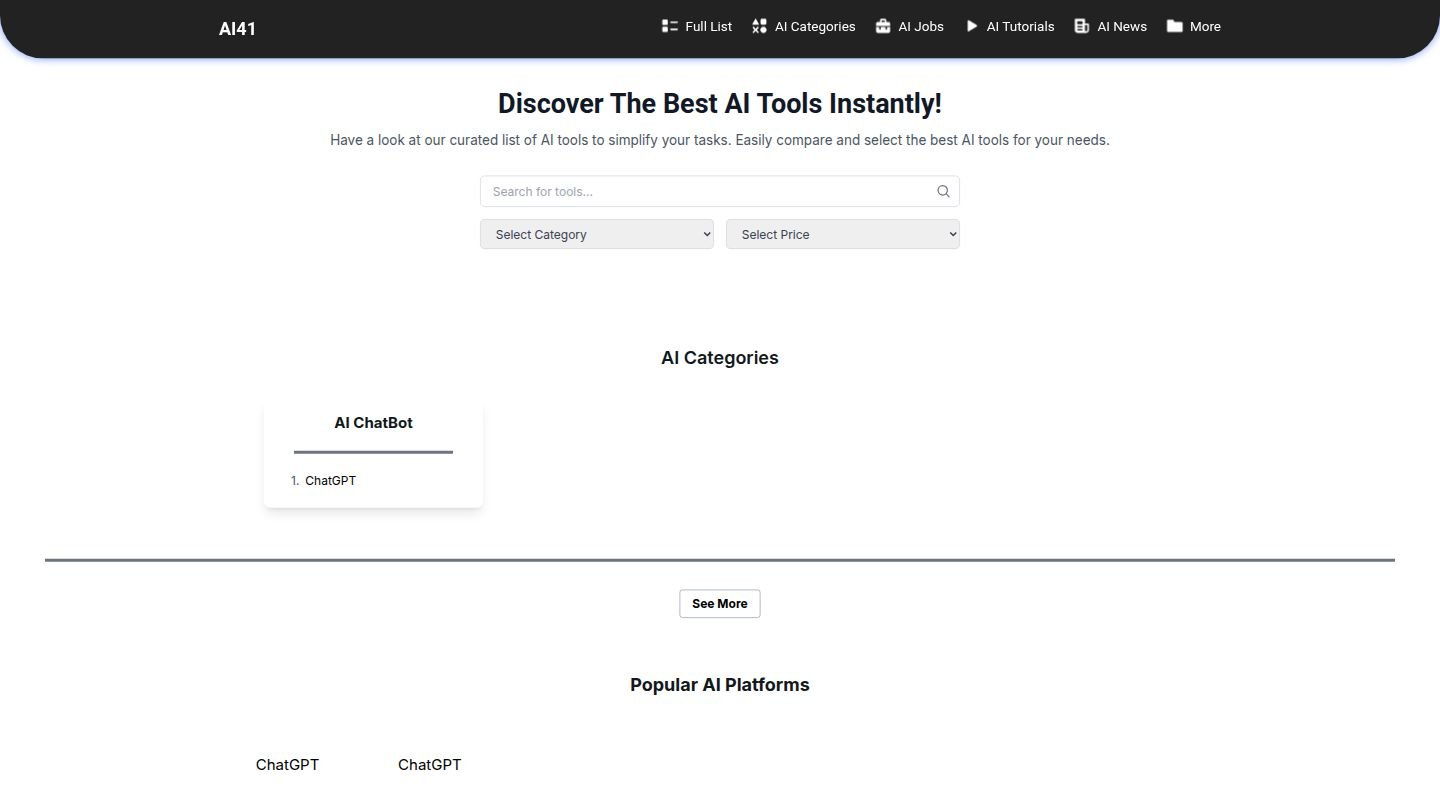This screenshot has height=810, width=1440.
Task: Click the AI41 site logo
Action: point(237,29)
